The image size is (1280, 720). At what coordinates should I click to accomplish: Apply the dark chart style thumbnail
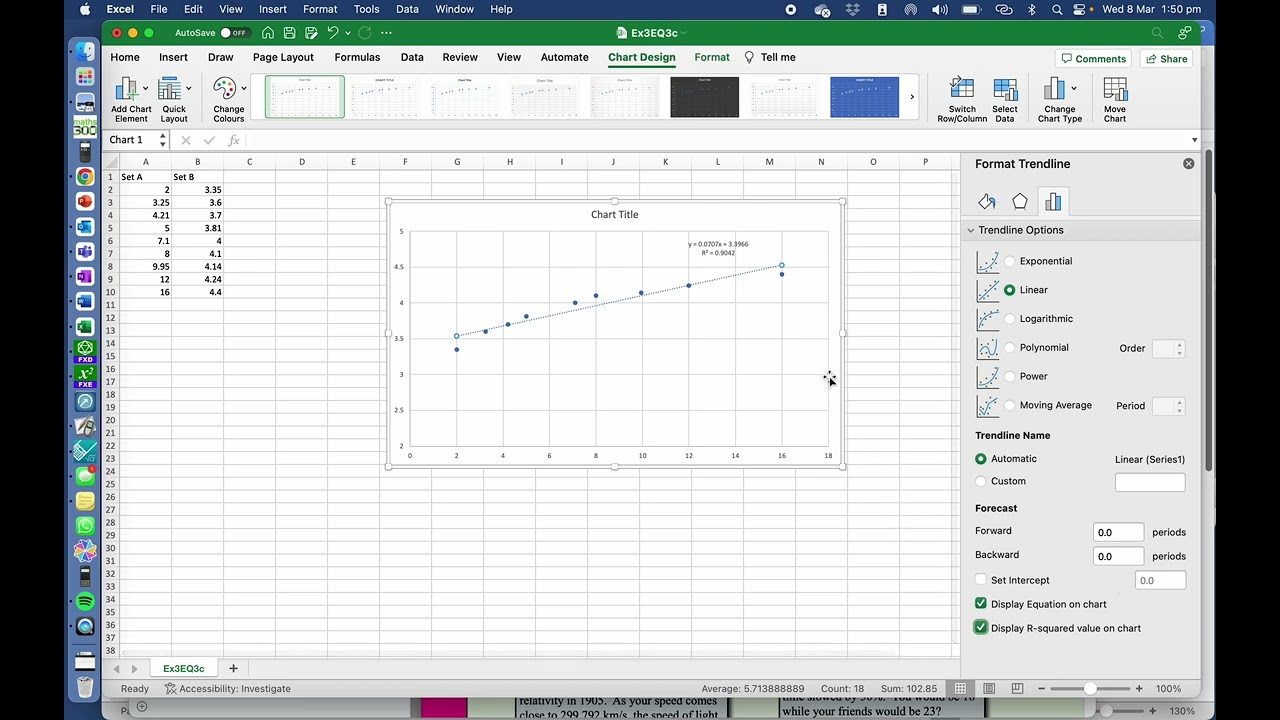[x=704, y=97]
